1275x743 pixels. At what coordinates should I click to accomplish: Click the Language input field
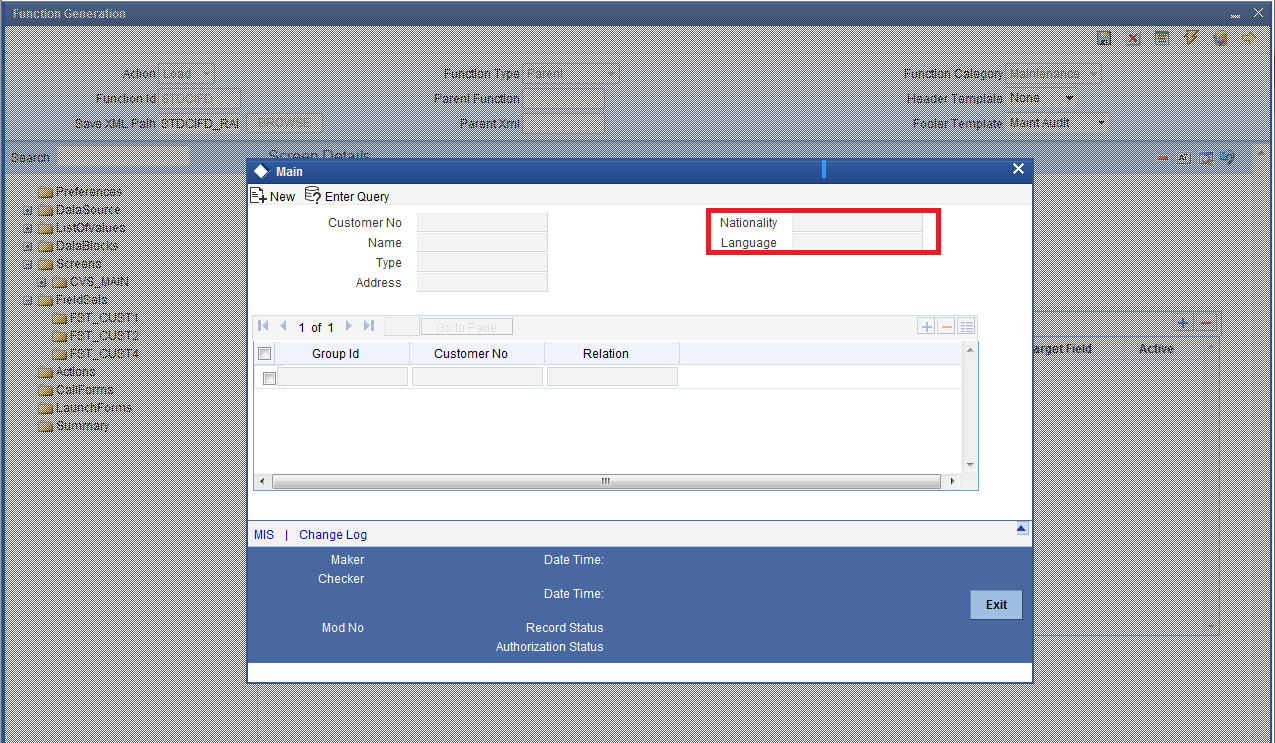click(x=857, y=243)
